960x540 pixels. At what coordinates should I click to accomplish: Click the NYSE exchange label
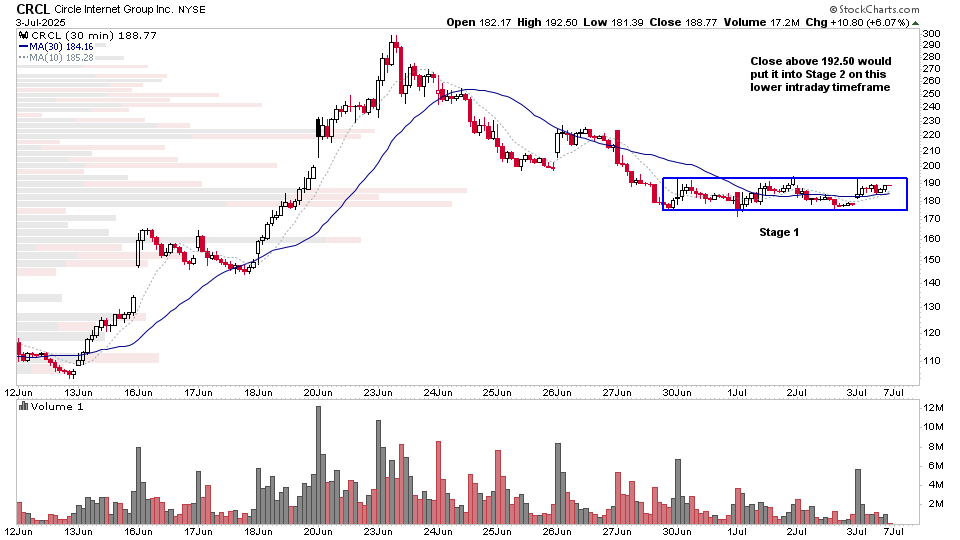tap(192, 10)
